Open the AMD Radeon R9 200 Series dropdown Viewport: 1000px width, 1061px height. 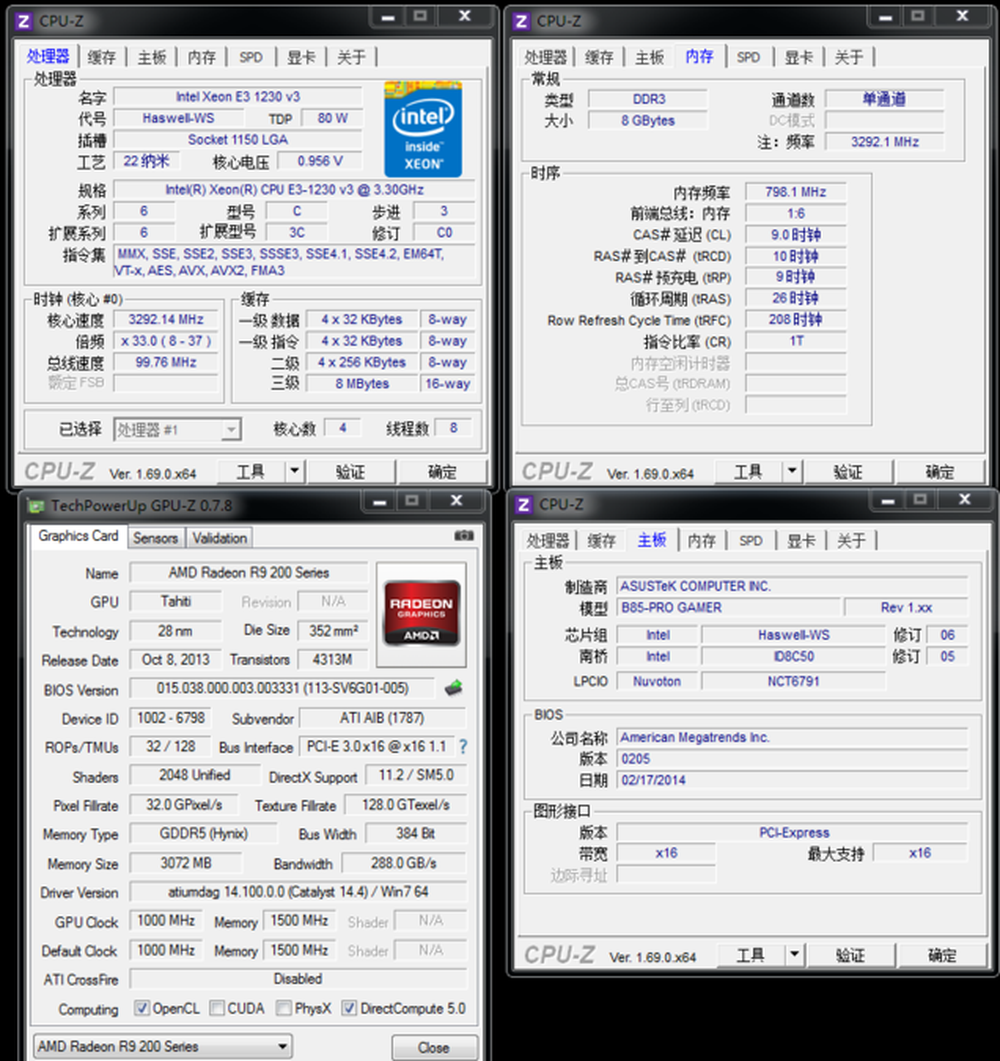pos(162,1047)
